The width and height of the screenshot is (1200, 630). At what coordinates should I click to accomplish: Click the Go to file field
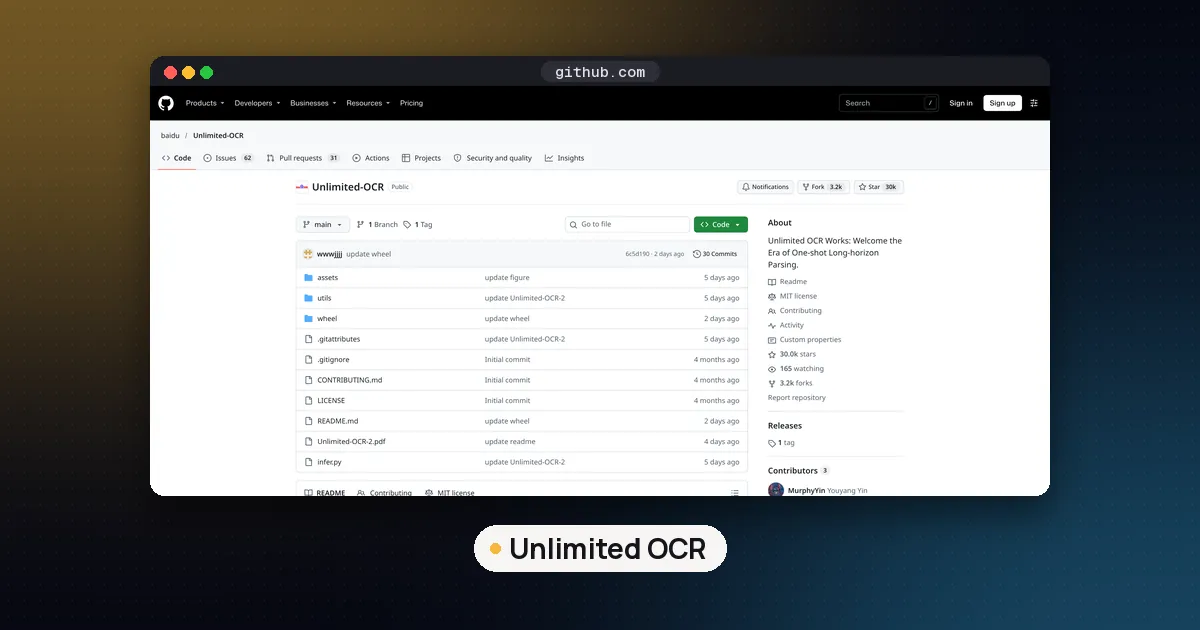627,225
